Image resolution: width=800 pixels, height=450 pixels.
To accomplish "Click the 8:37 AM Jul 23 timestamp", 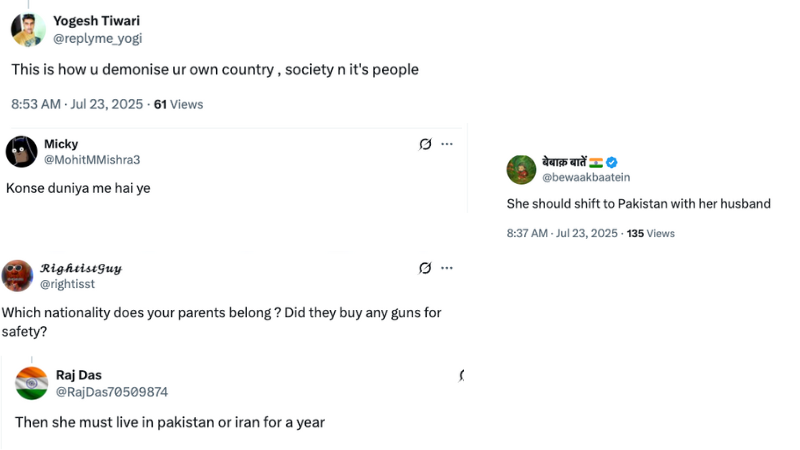I will click(x=562, y=233).
